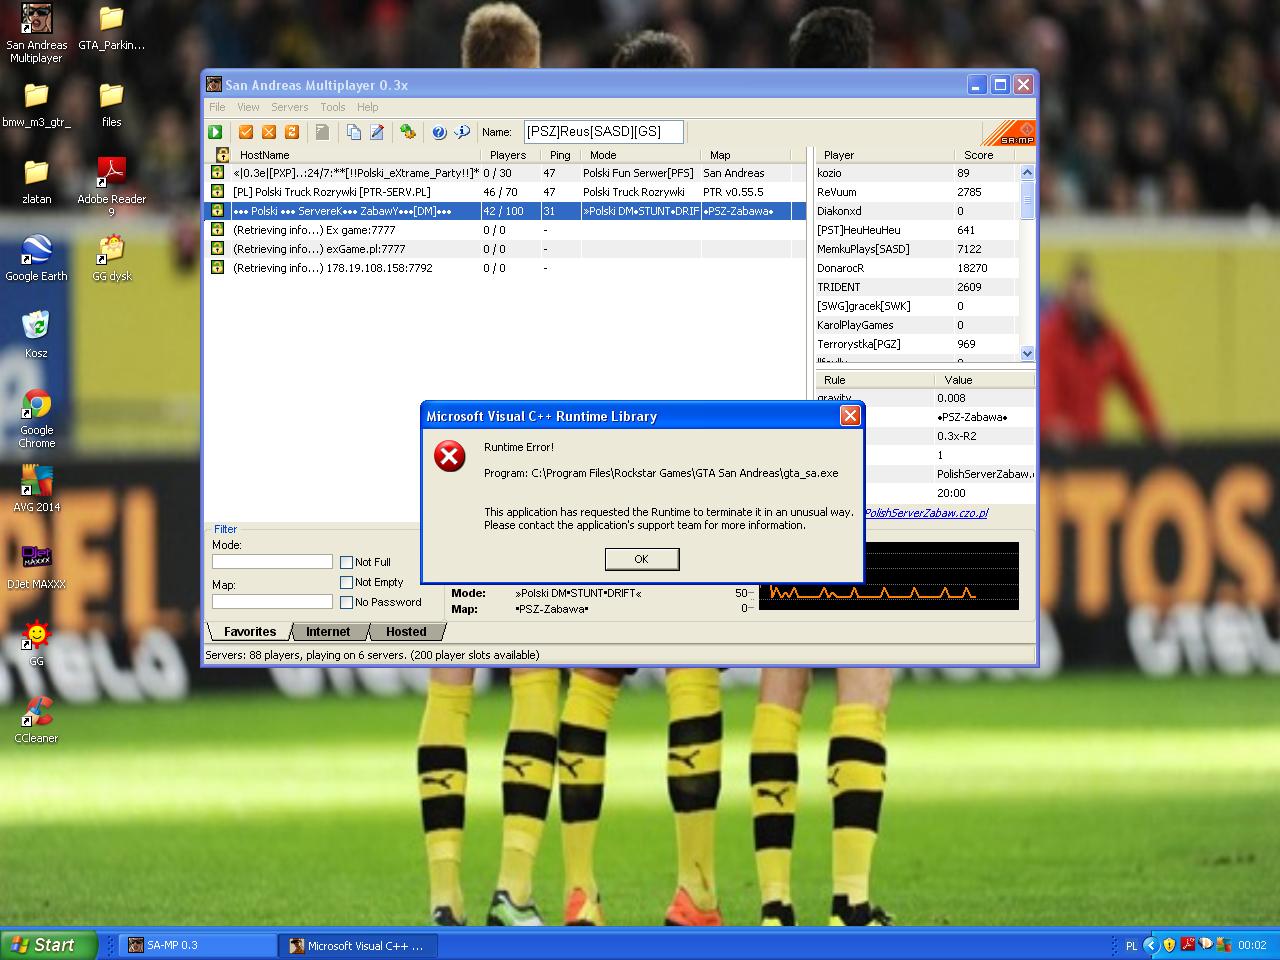Screen dimensions: 1280x960
Task: Close the Visual C++ Runtime Library dialog
Action: (850, 416)
